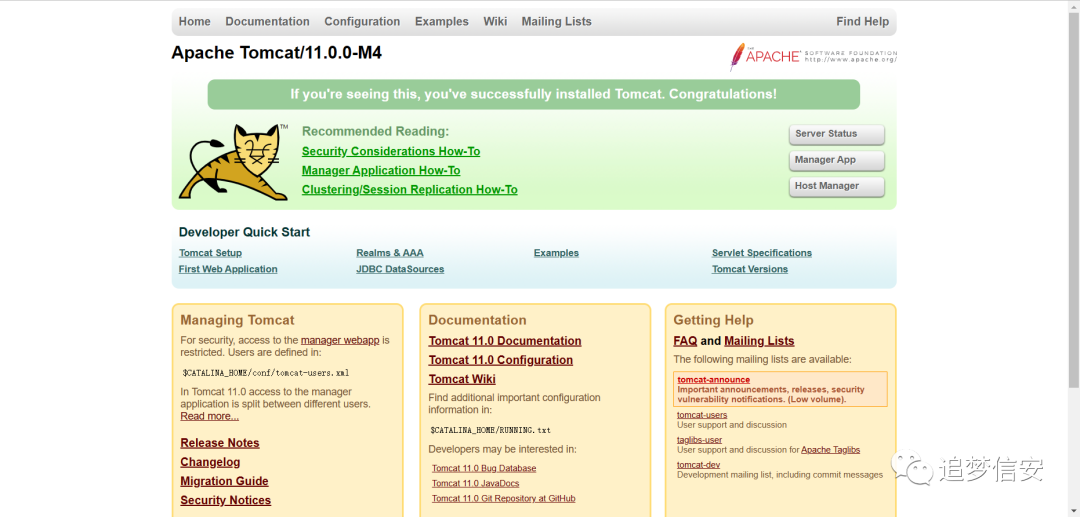Screen dimensions: 1080x517
Task: Open the Documentation nav item
Action: (x=267, y=21)
